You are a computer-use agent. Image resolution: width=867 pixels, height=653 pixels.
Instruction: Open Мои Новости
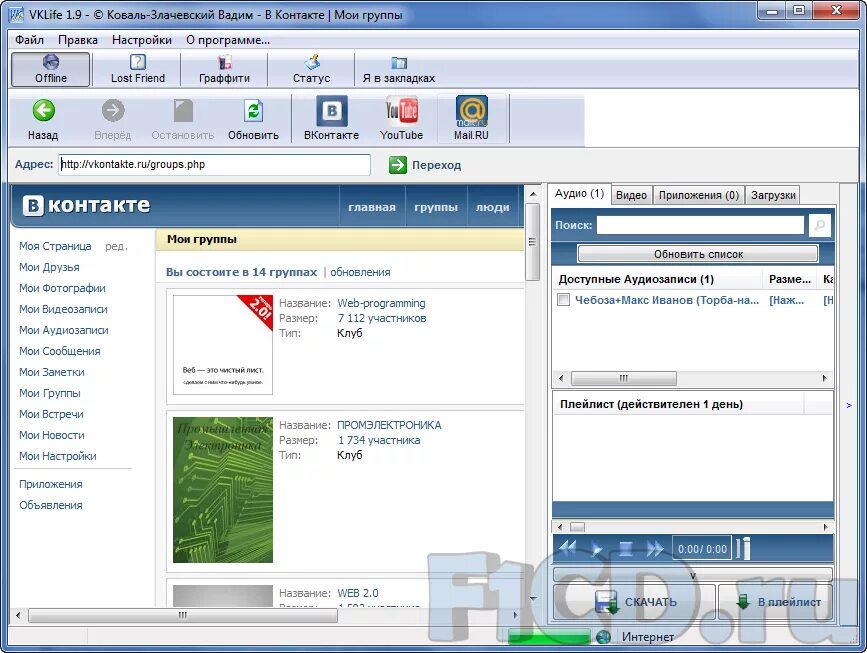pos(51,435)
